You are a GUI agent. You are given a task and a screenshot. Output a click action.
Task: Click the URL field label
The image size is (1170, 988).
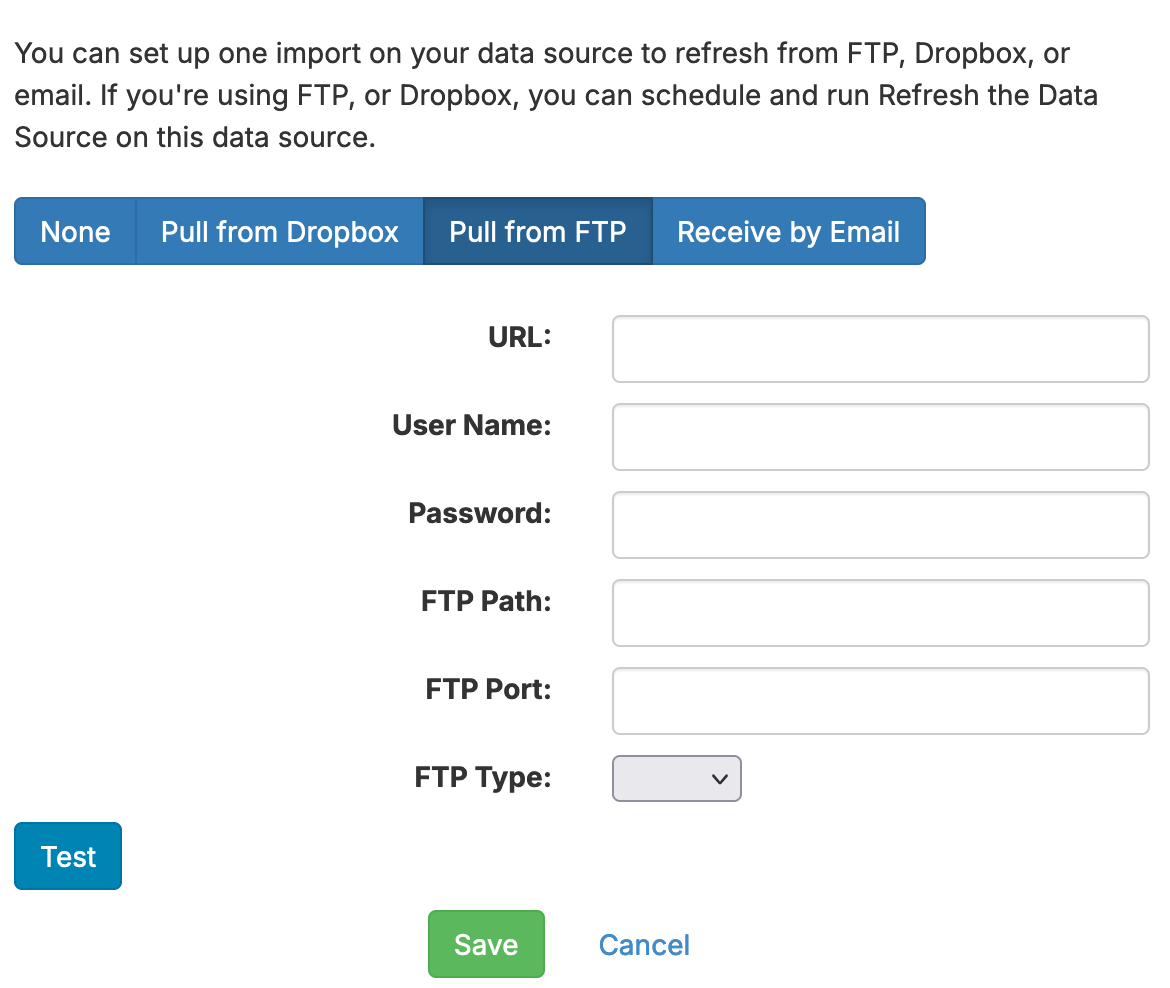point(520,338)
